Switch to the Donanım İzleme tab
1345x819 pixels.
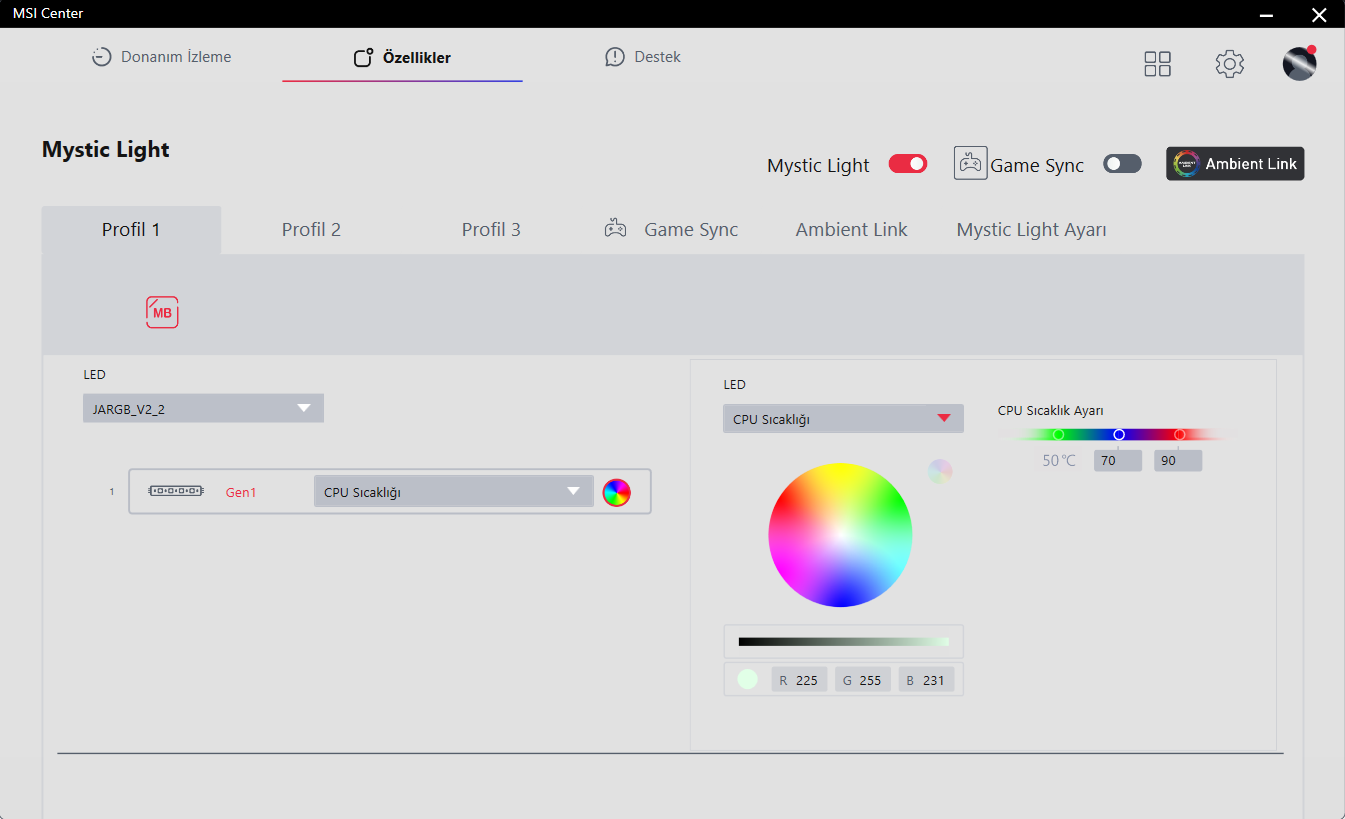pos(162,57)
